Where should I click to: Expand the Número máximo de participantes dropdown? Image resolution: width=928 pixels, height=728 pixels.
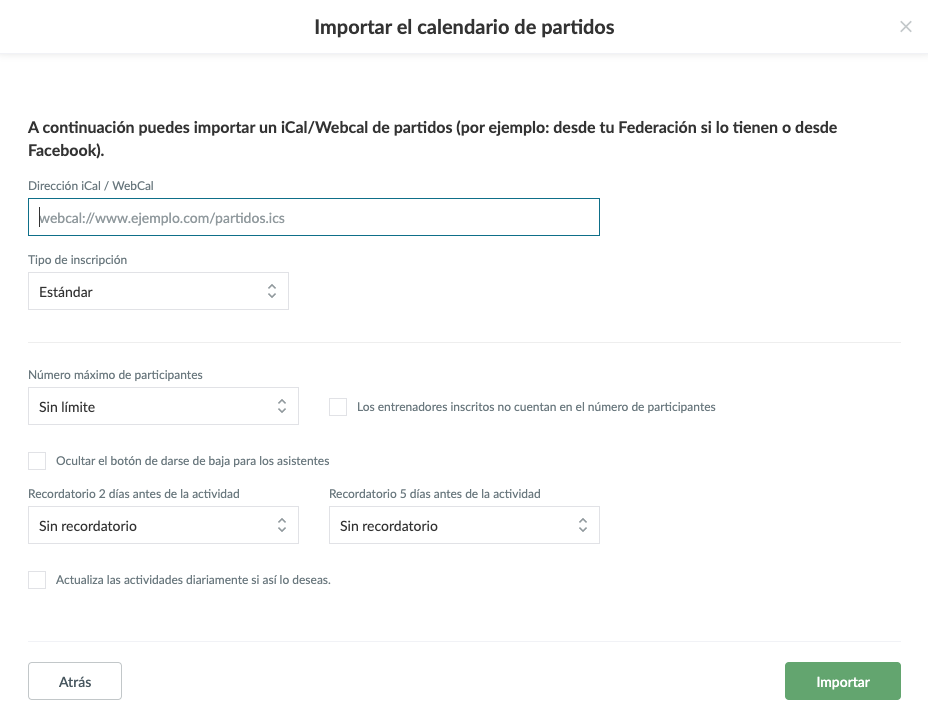pos(163,407)
